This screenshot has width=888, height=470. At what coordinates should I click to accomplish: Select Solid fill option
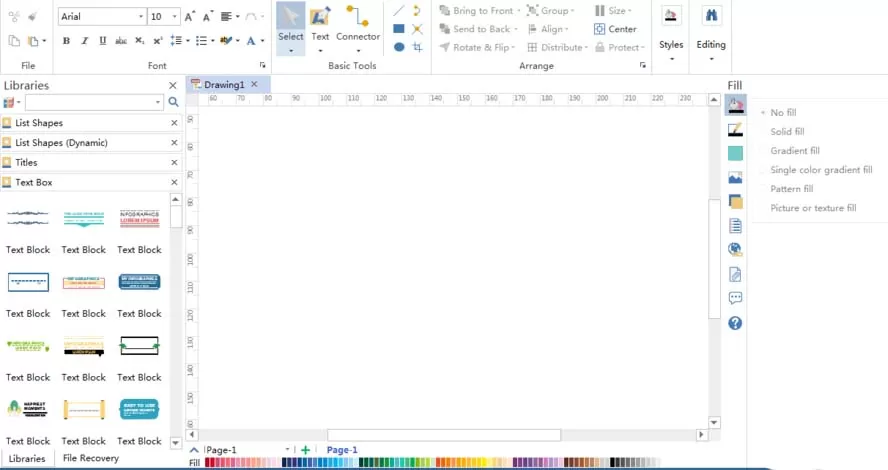click(x=787, y=131)
